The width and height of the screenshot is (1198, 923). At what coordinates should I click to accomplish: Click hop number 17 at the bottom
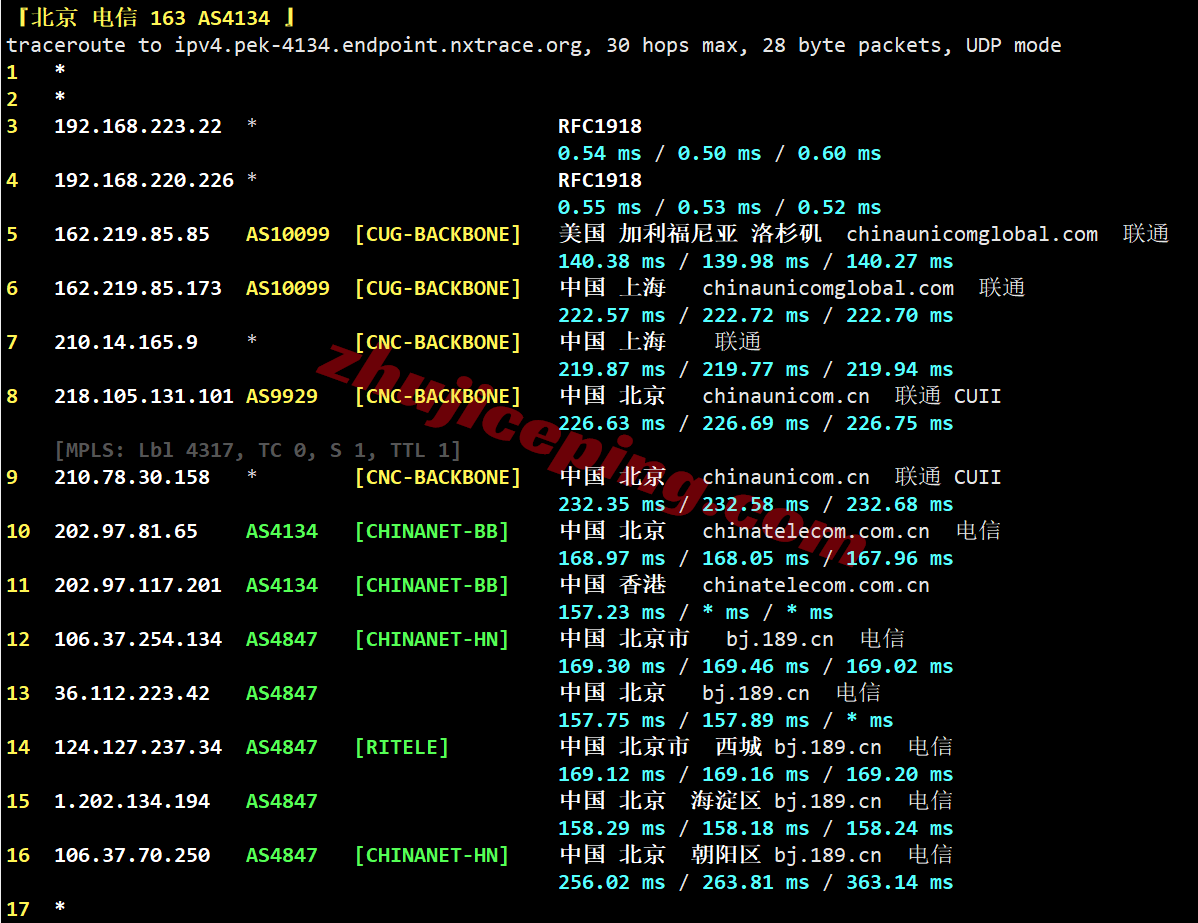point(18,909)
